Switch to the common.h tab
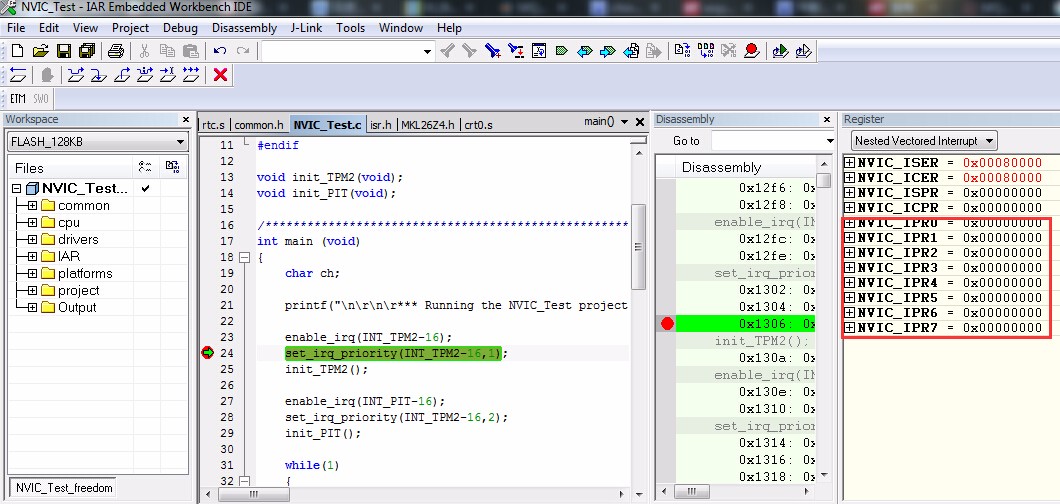The height and width of the screenshot is (504, 1060). (x=259, y=125)
